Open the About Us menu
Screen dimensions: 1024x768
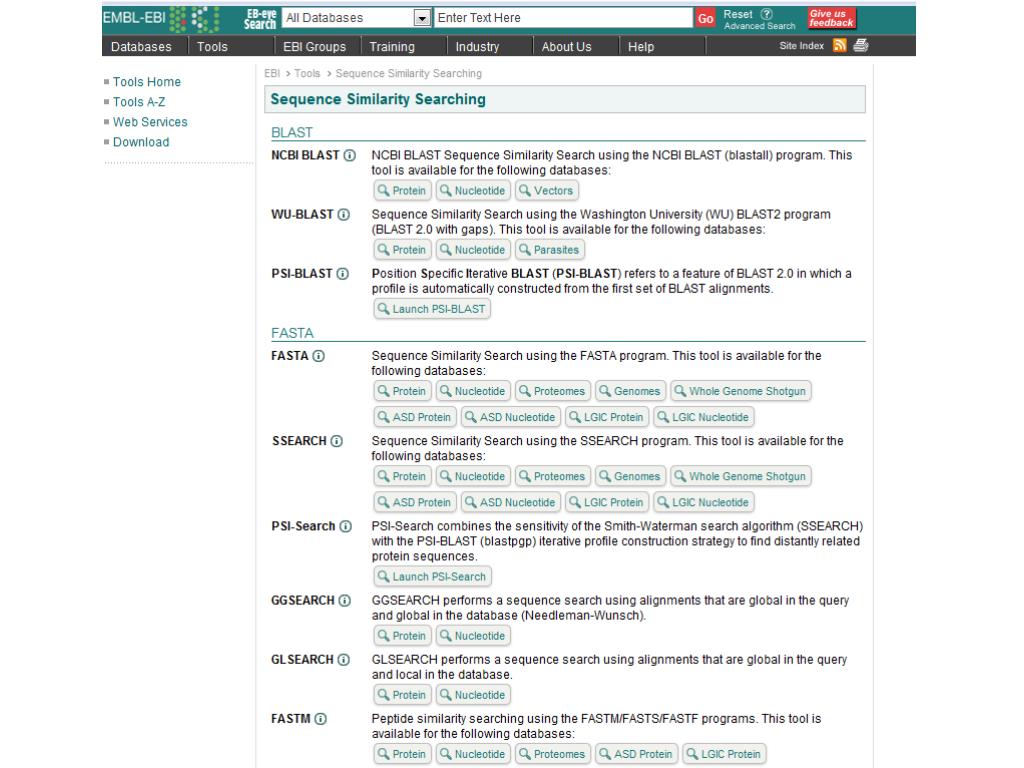coord(566,46)
